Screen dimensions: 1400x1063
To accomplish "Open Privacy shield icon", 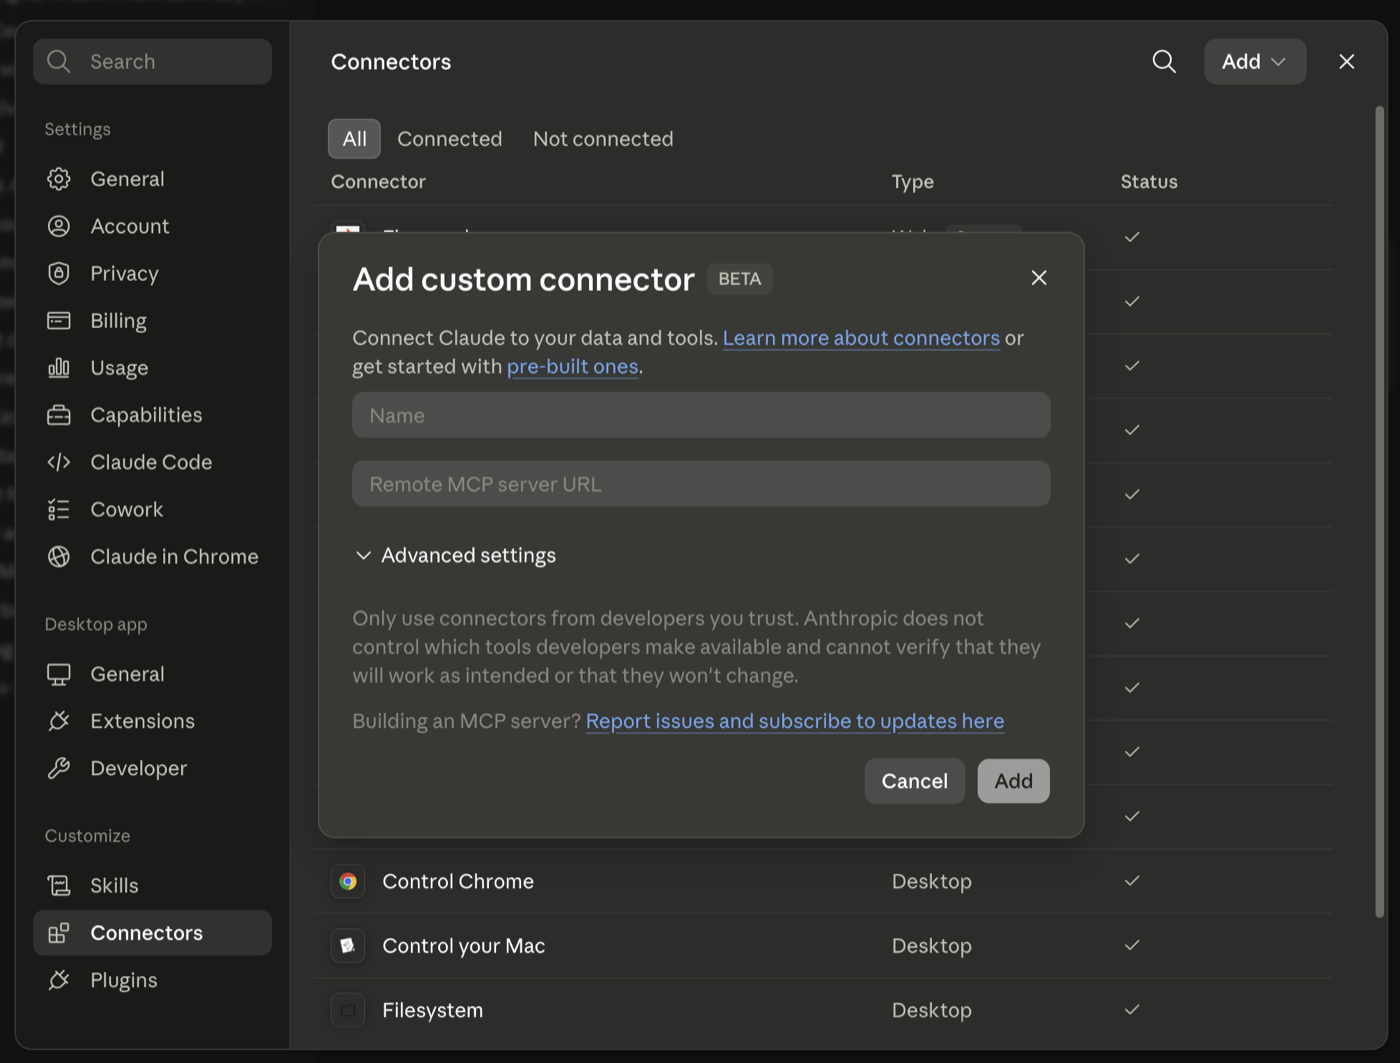I will click(x=59, y=273).
